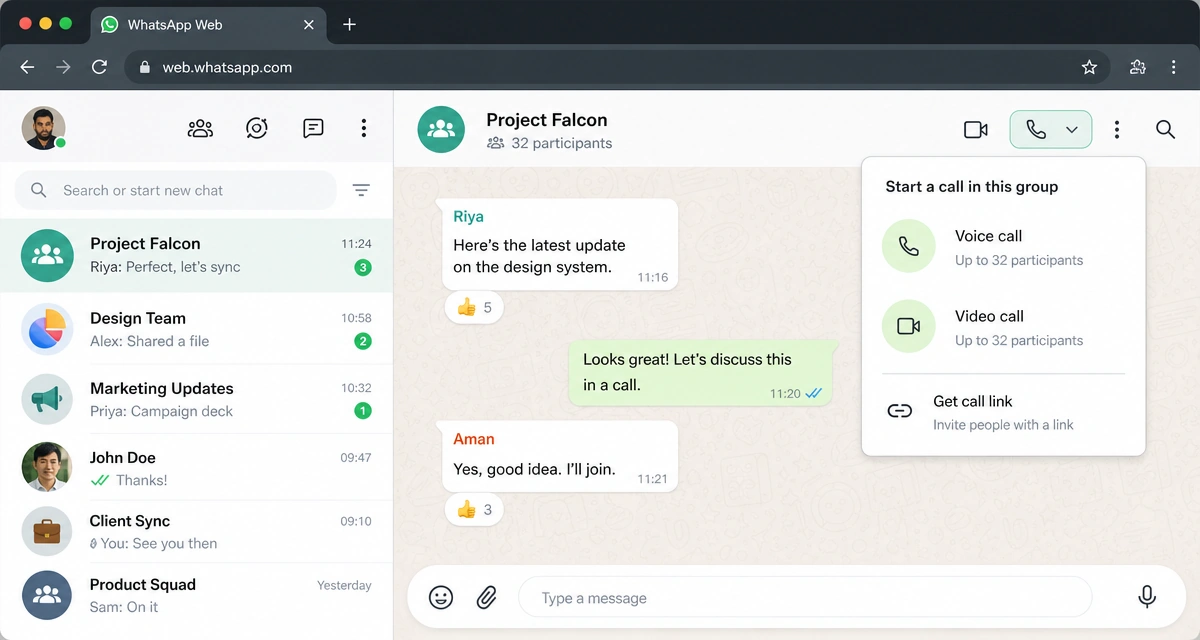Click the web.whatsapp.com address bar
The width and height of the screenshot is (1200, 640).
click(618, 67)
